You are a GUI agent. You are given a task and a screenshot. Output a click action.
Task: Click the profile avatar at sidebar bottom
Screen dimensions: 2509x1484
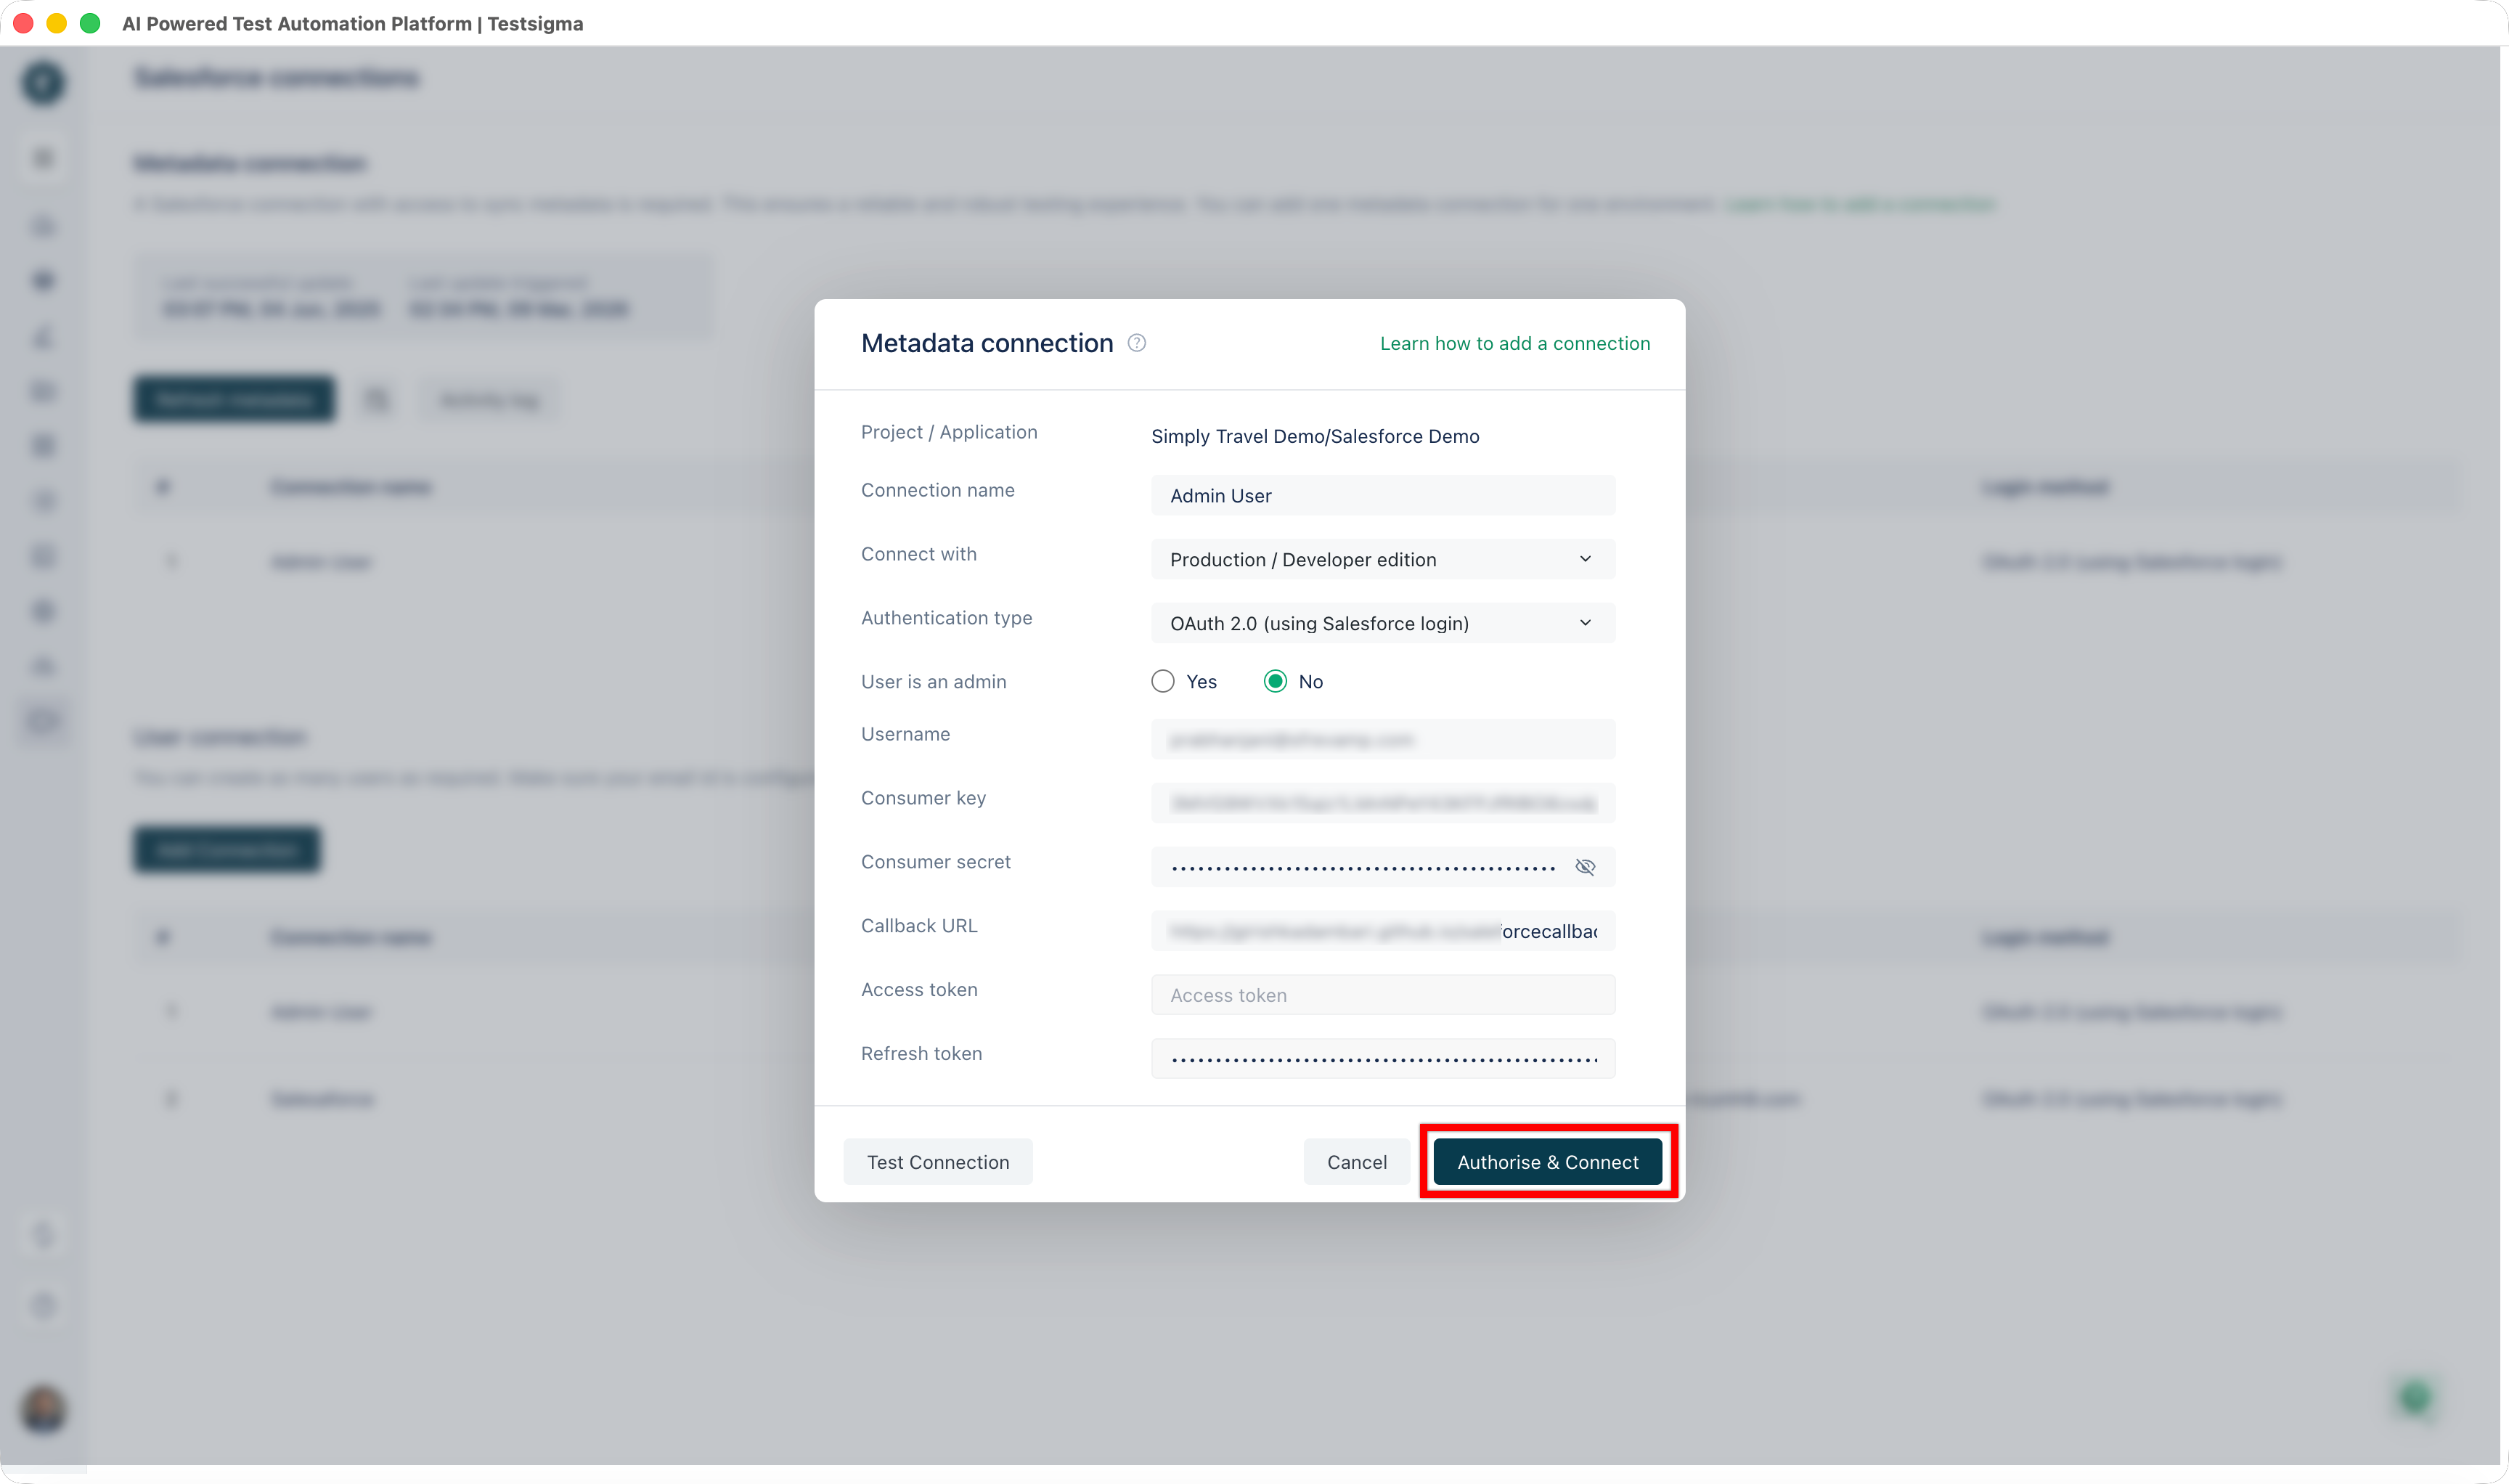click(x=42, y=1411)
